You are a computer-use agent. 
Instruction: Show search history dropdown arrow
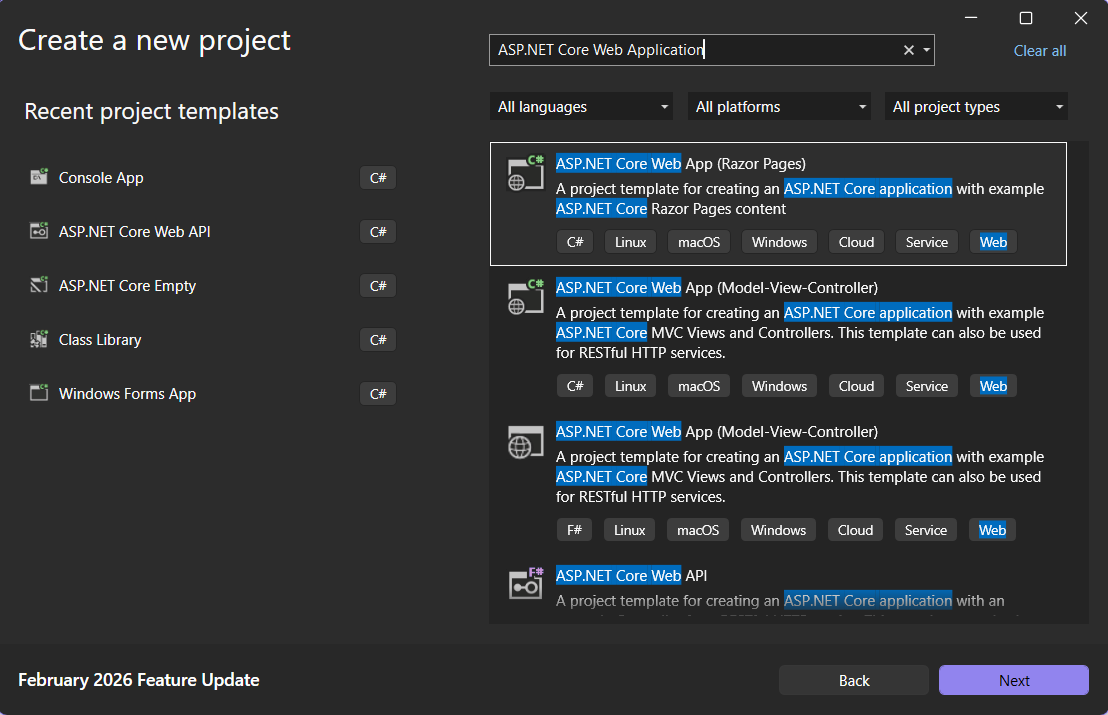pos(926,50)
